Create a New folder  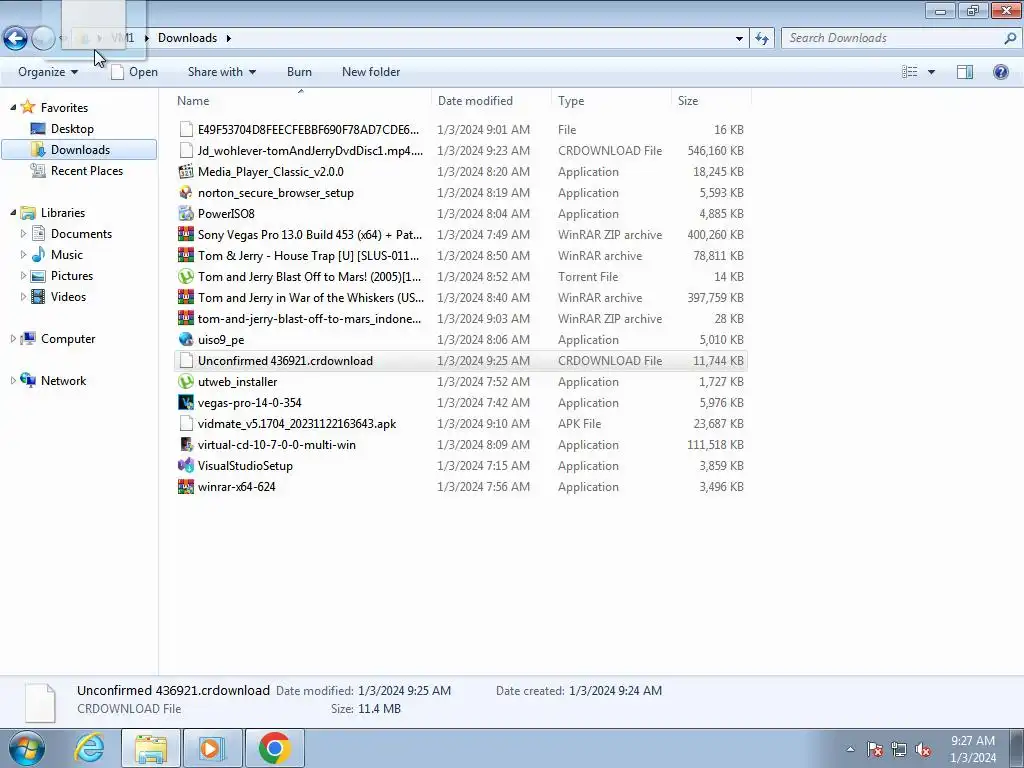tap(371, 72)
